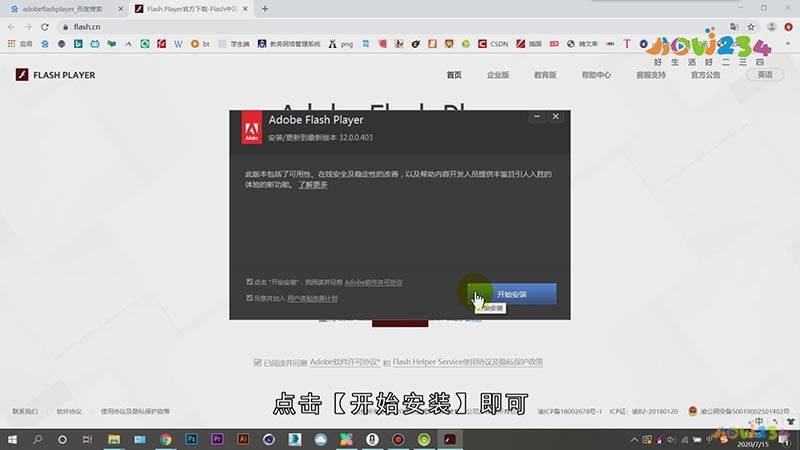Click the site lock icon in address bar
This screenshot has height=450, width=800.
tap(65, 27)
